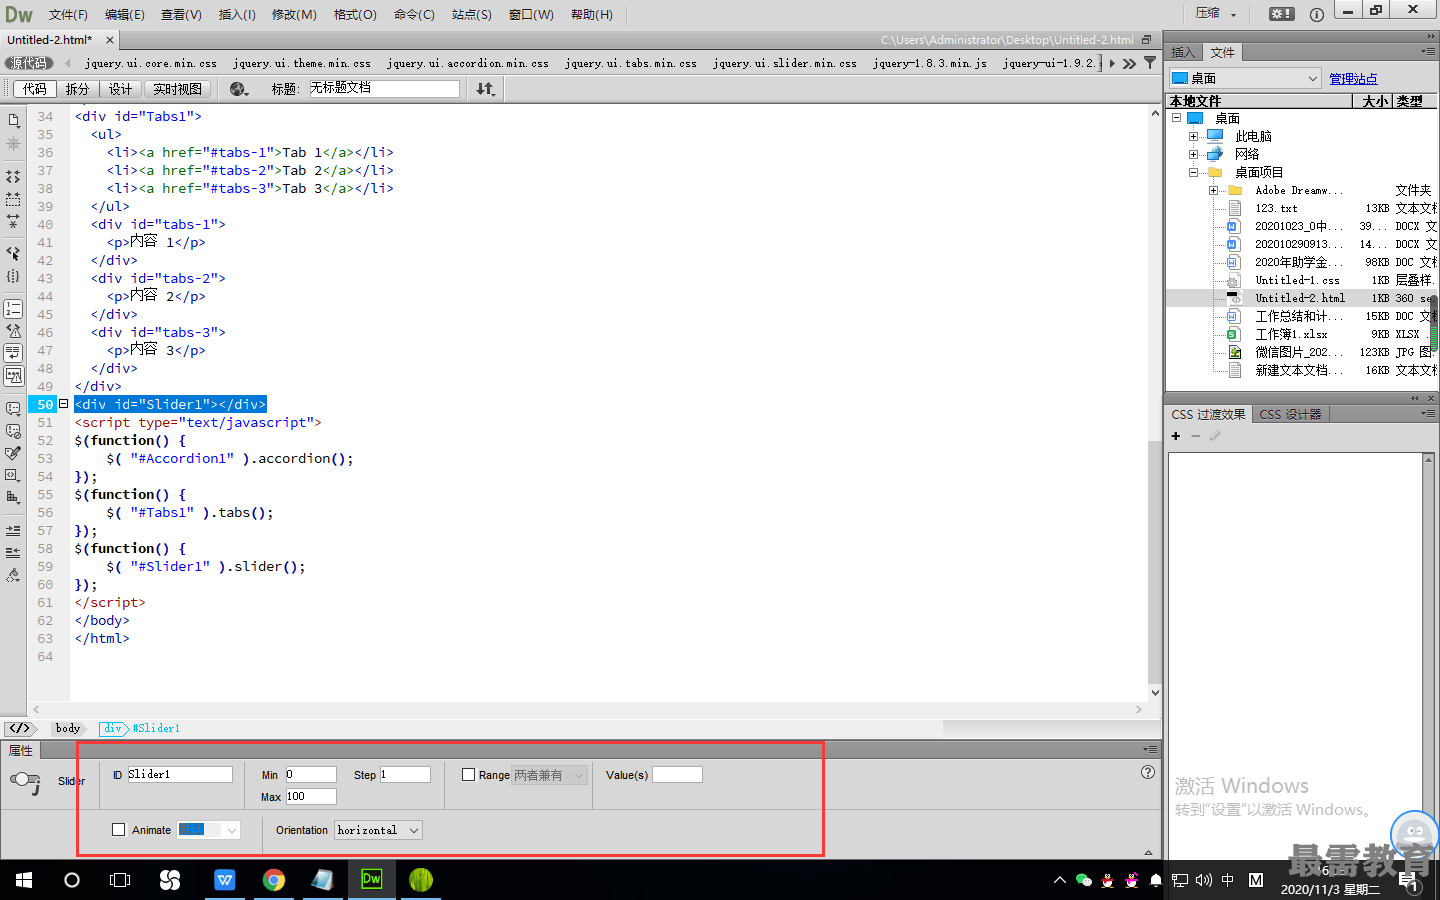The image size is (1440, 900).
Task: Click syntax error alerts icon
Action: [x=13, y=376]
